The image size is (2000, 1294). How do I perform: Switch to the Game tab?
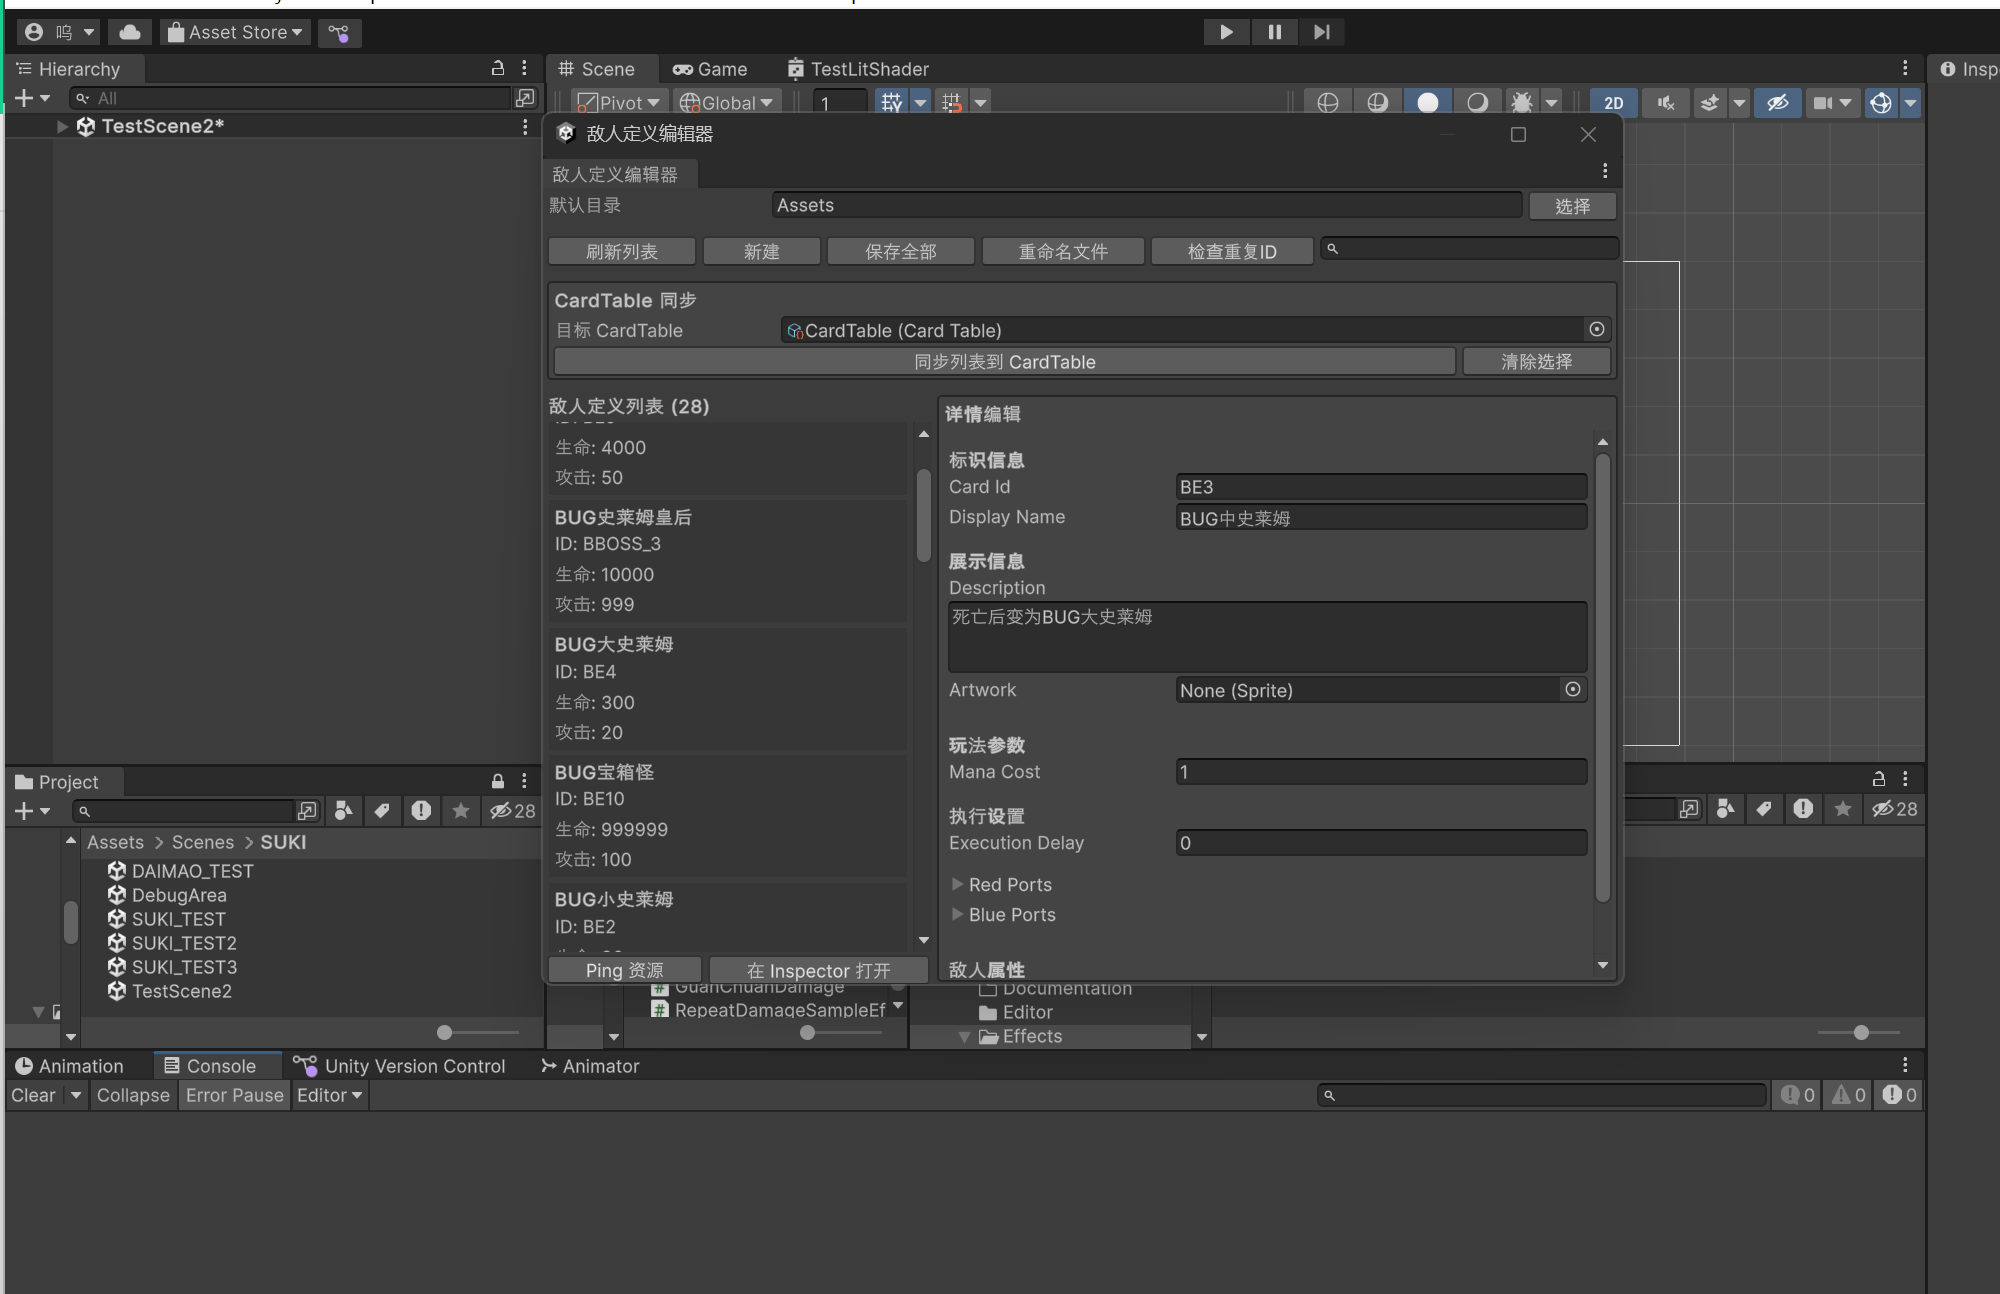click(x=710, y=69)
